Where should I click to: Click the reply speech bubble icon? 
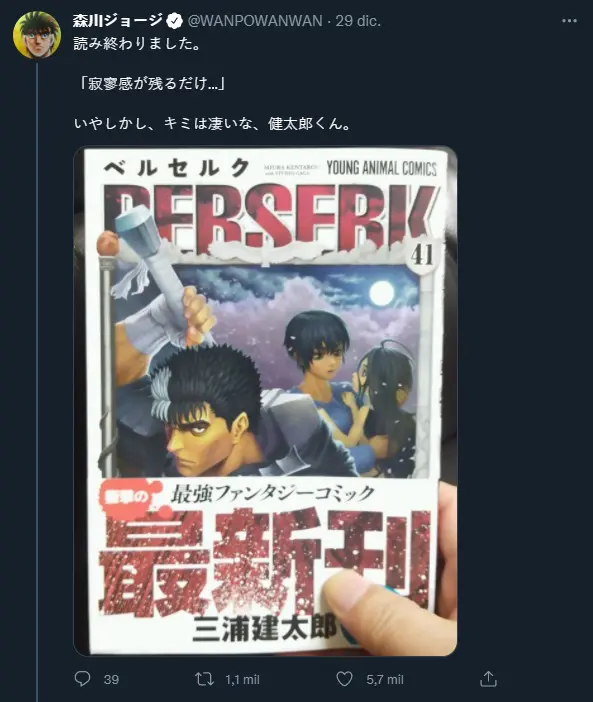tap(82, 679)
